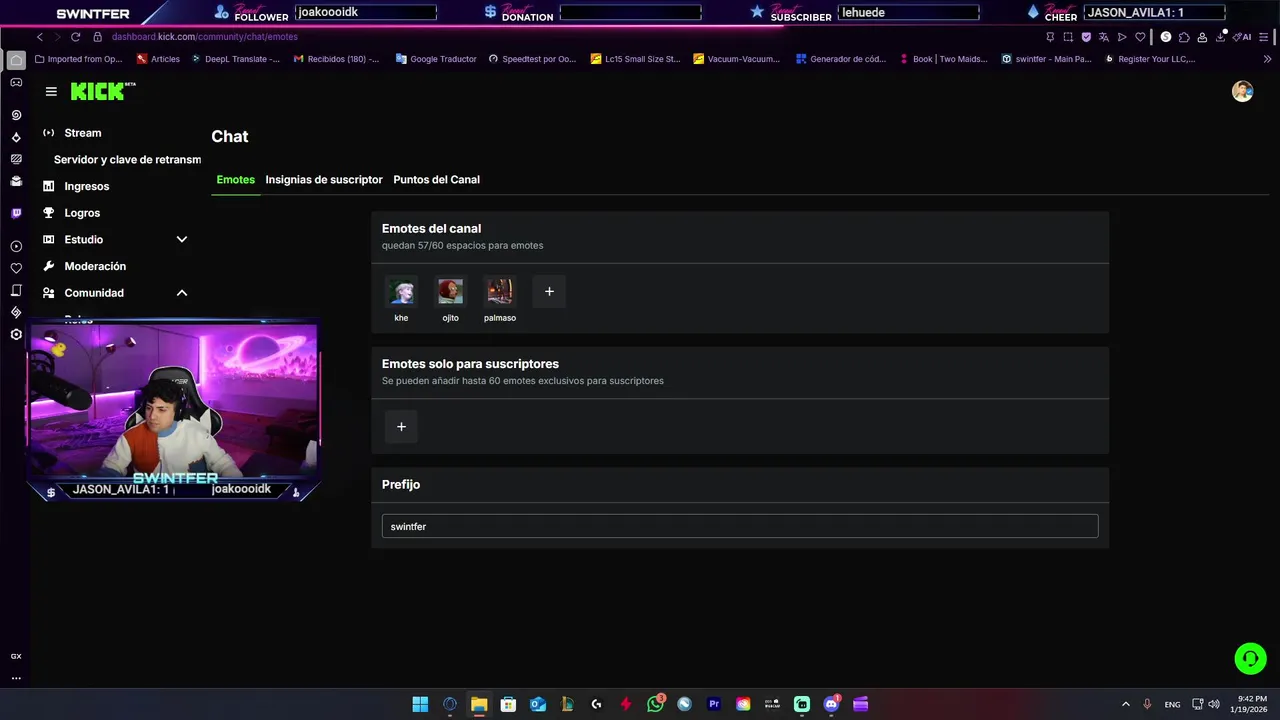Open WhatsApp from the taskbar
The width and height of the screenshot is (1280, 720).
point(655,704)
